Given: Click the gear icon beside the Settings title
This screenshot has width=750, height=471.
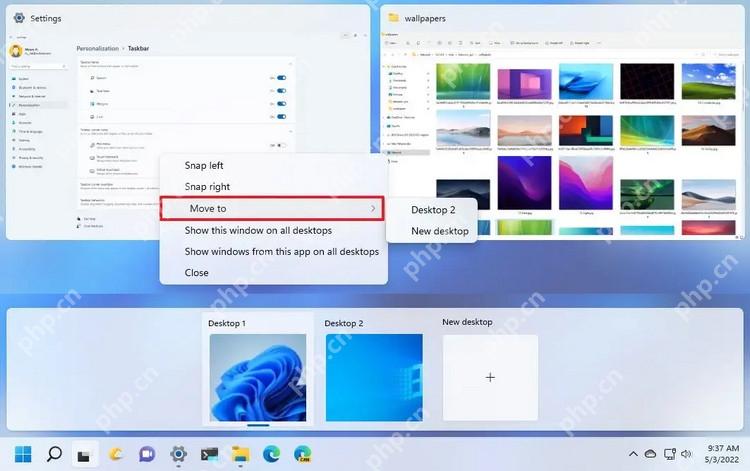Looking at the screenshot, I should point(19,18).
